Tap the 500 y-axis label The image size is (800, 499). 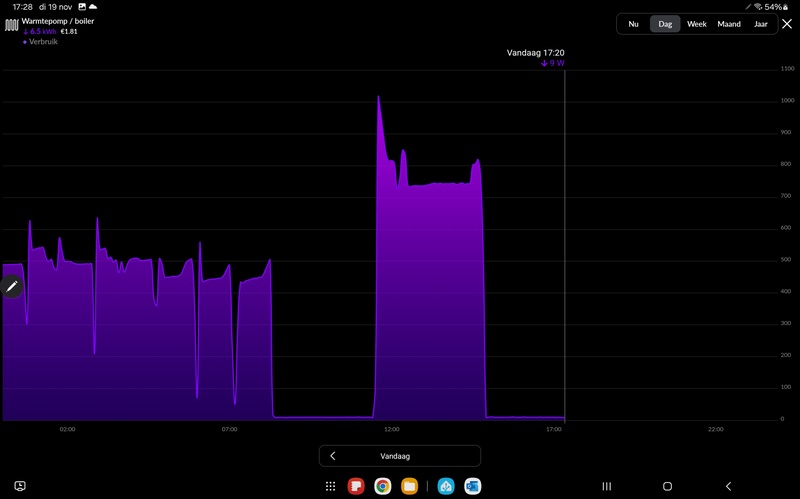click(786, 260)
